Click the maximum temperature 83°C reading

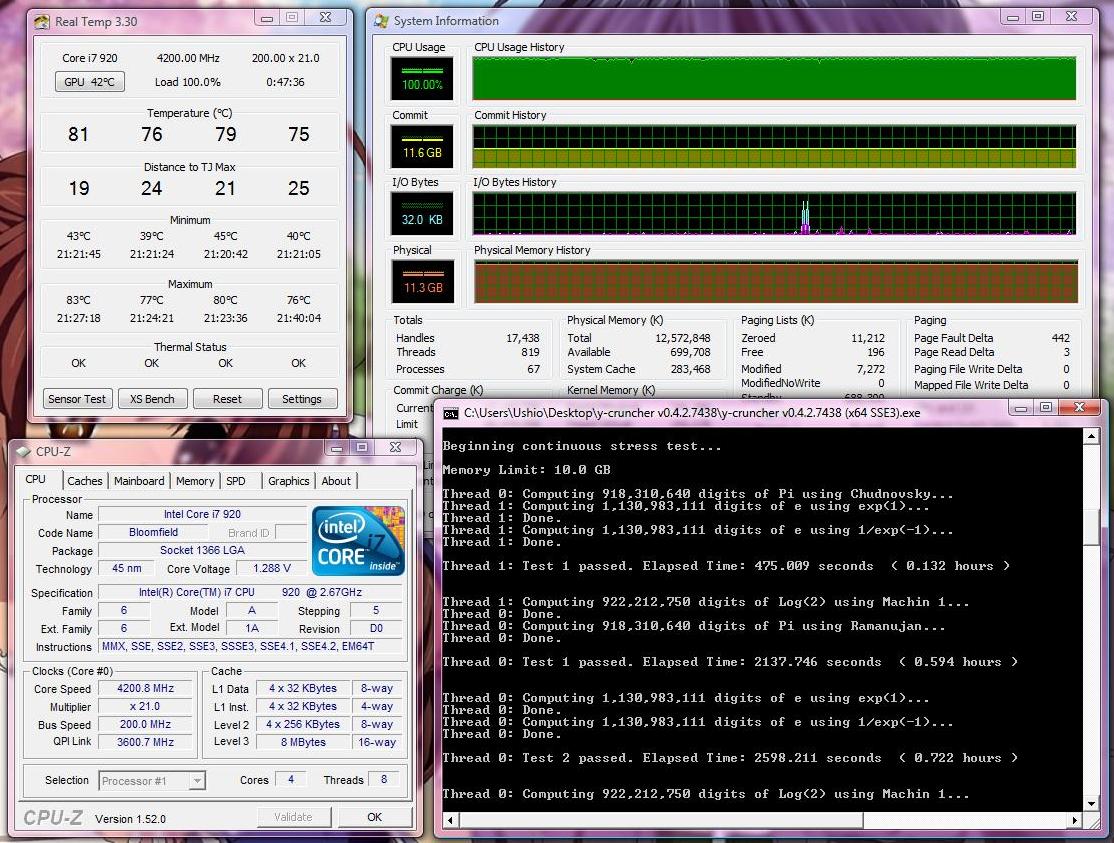[x=78, y=300]
